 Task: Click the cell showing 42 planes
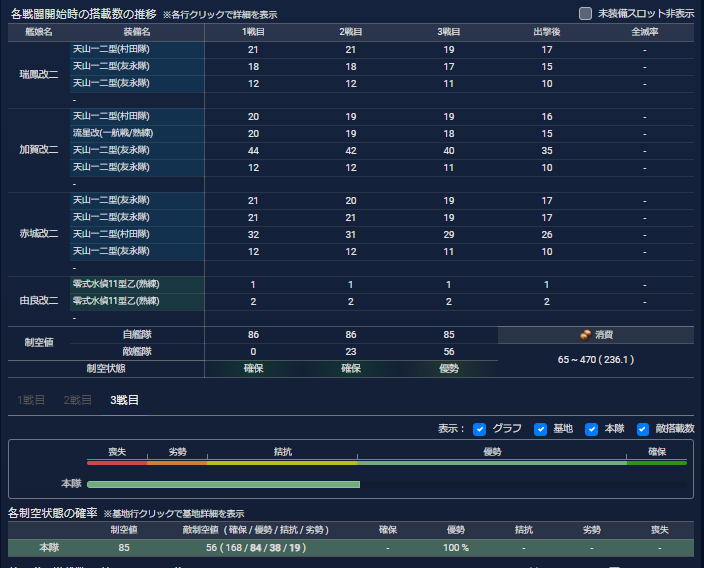[351, 151]
